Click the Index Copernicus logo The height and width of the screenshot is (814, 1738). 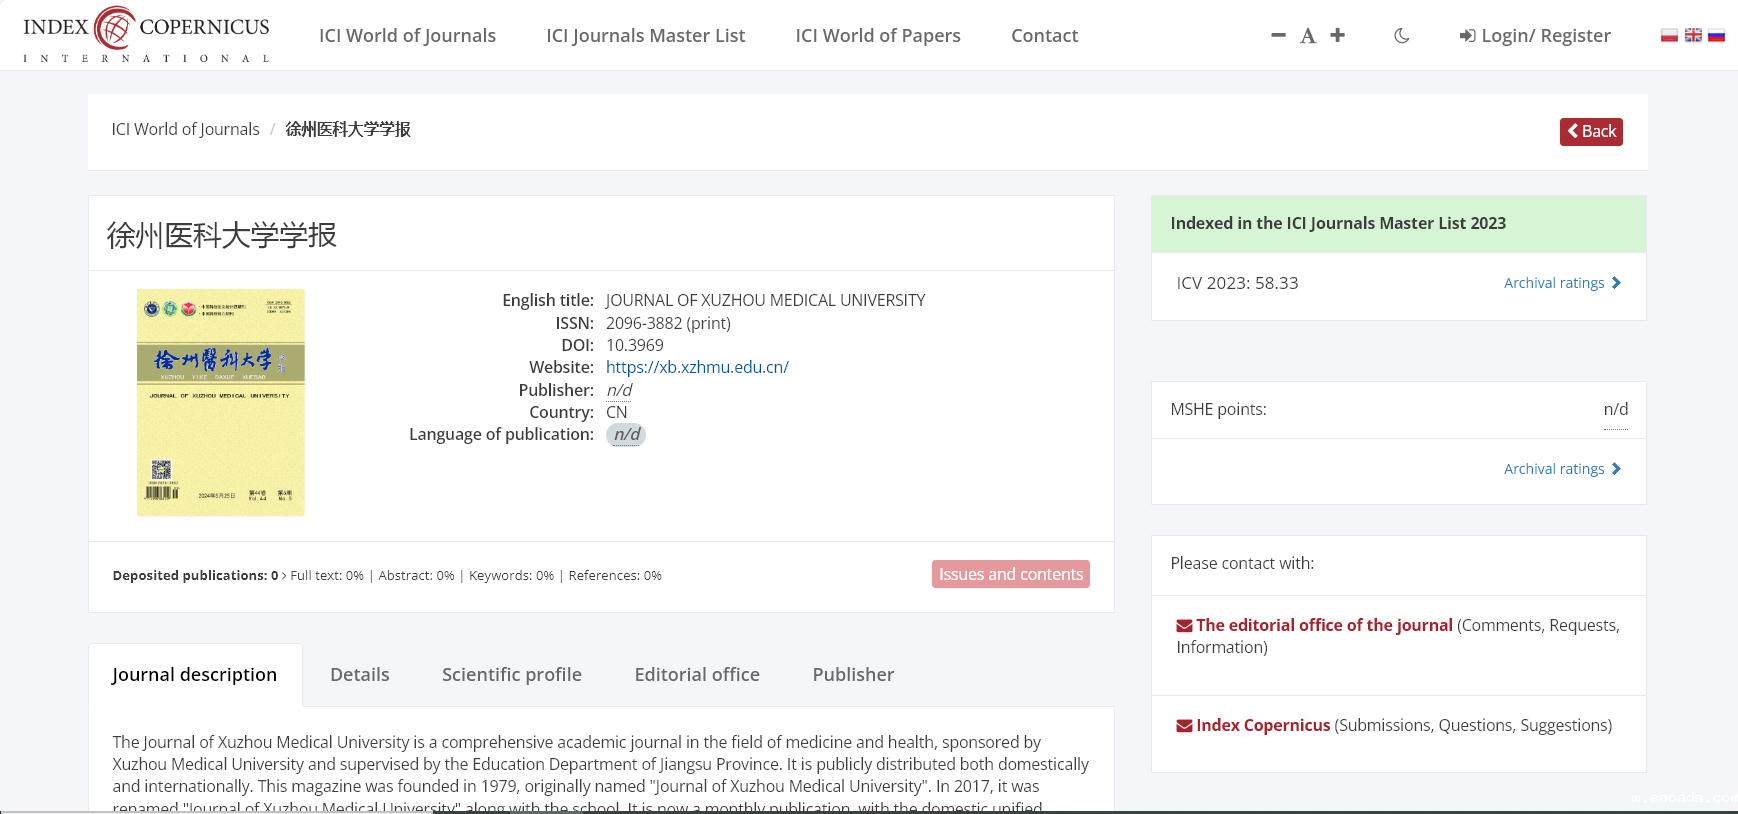point(146,35)
